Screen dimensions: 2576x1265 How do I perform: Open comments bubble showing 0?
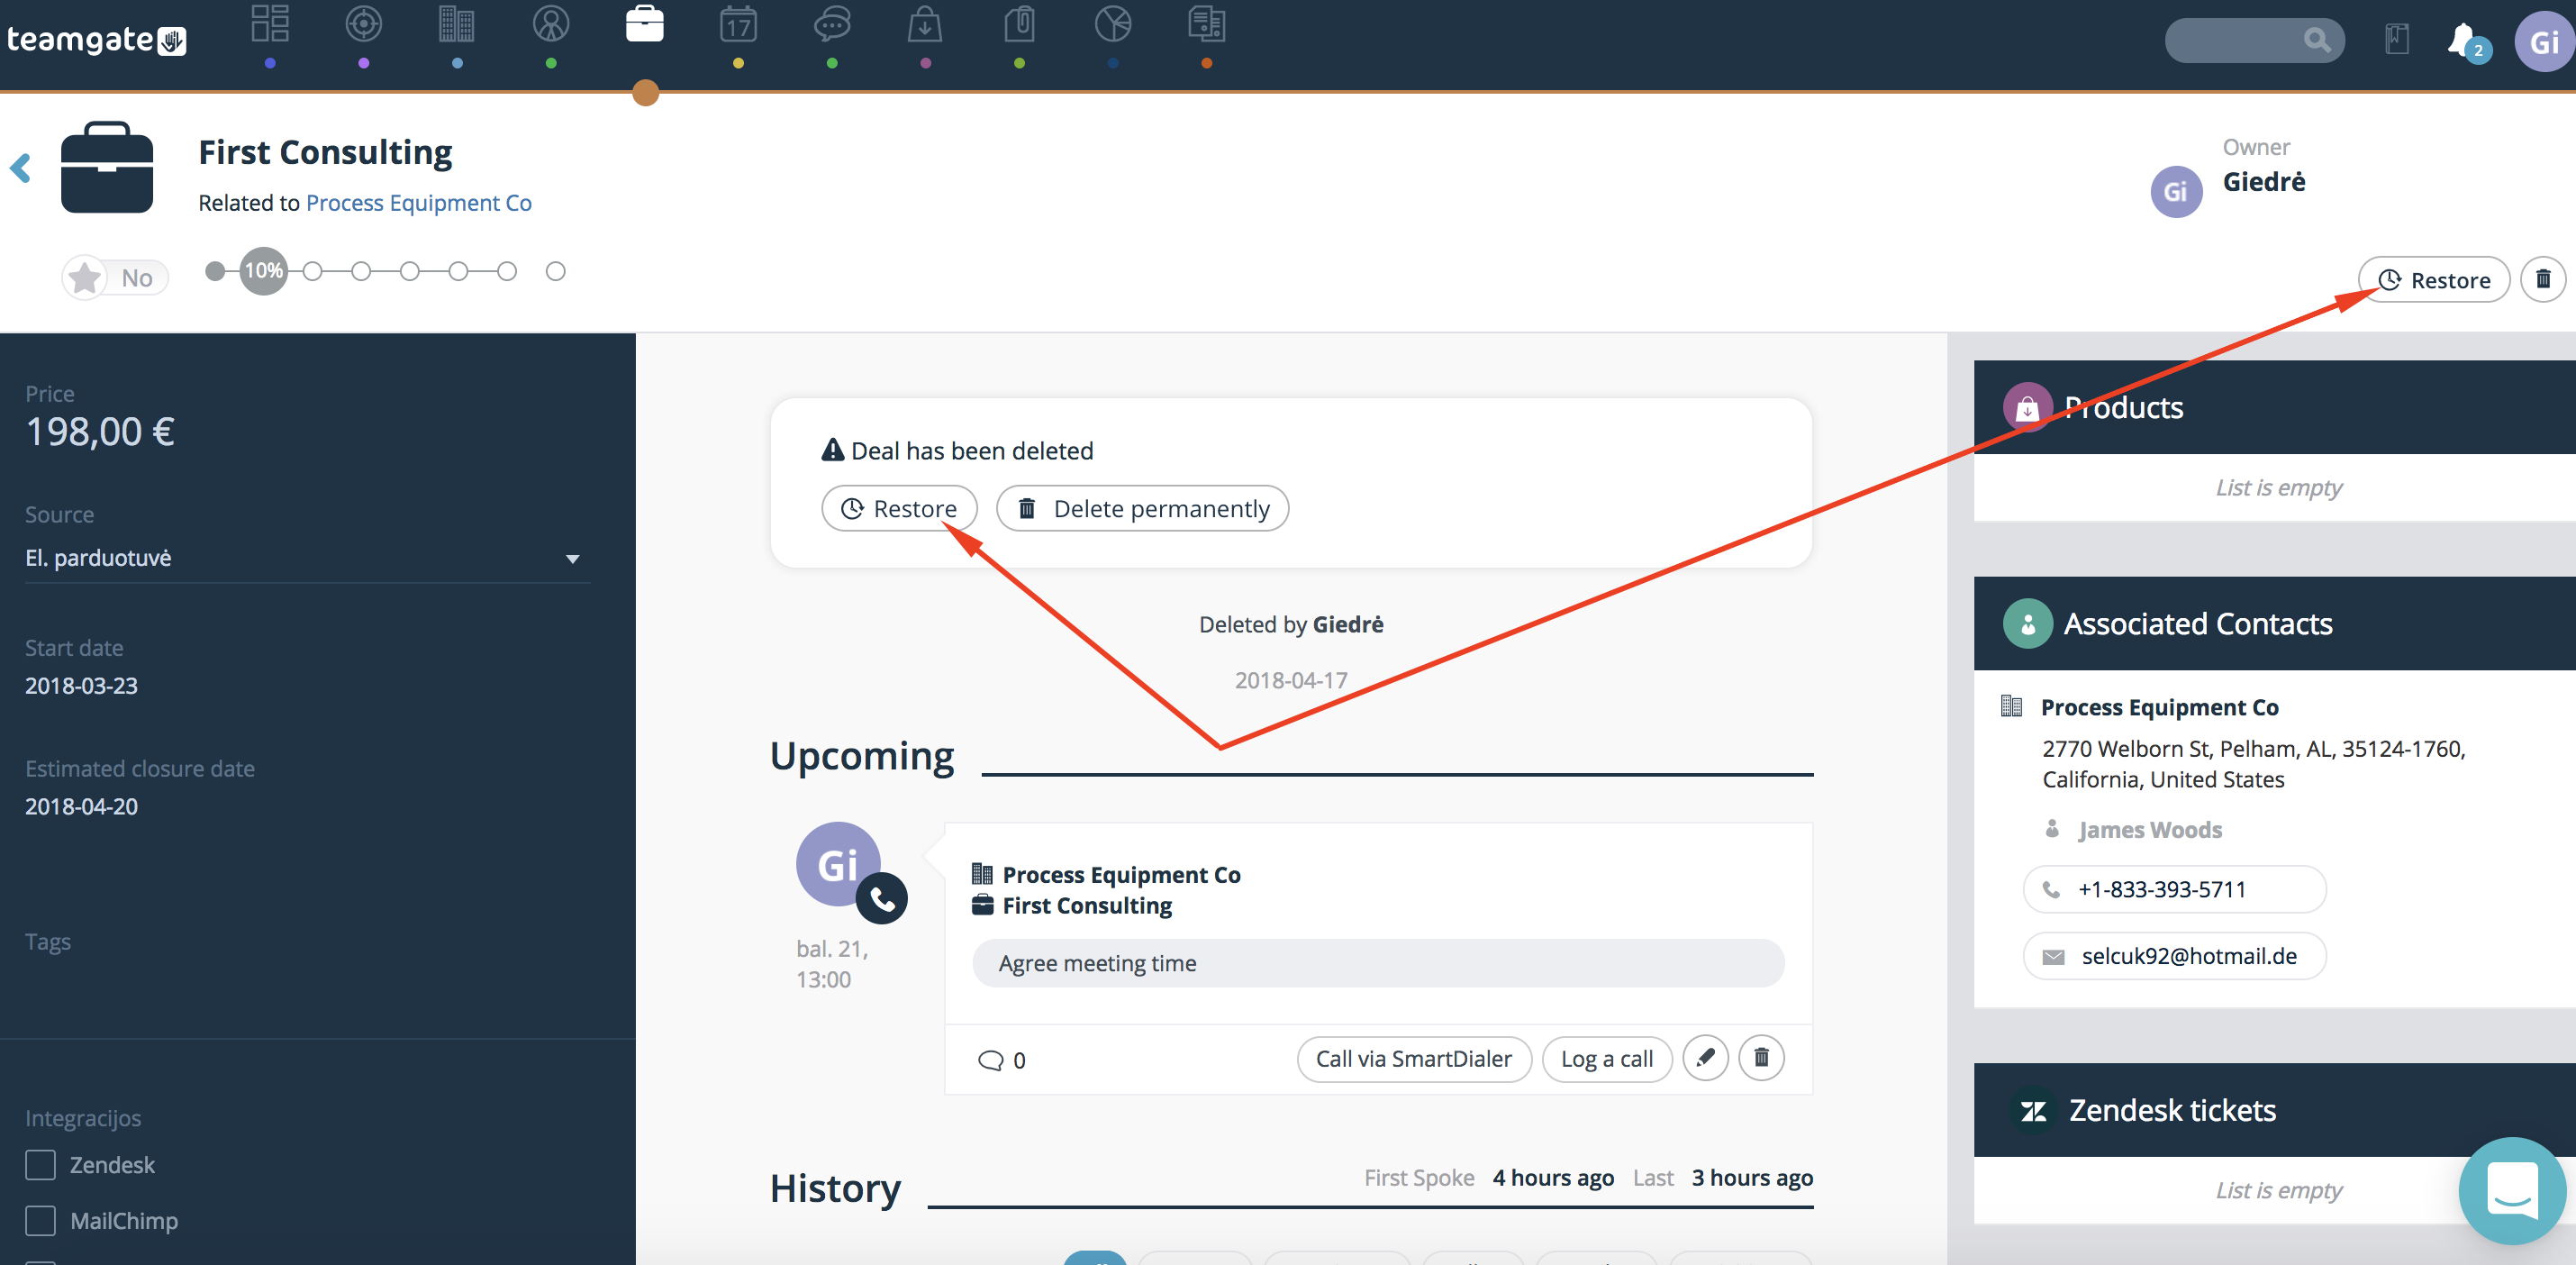(x=1001, y=1060)
